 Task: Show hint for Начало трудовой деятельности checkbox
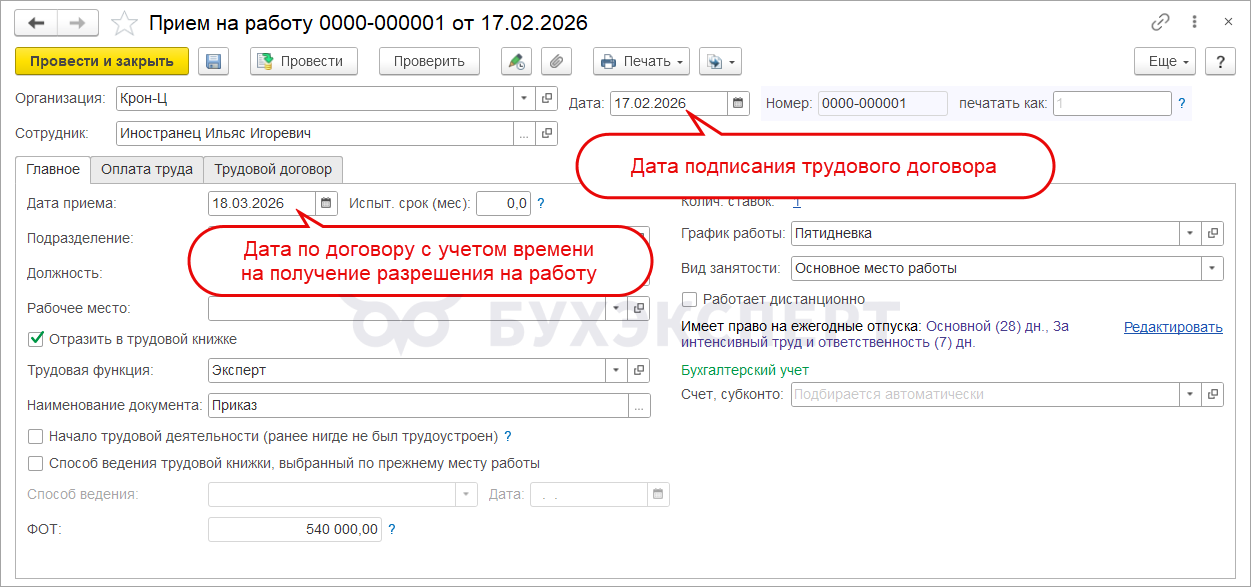[x=508, y=436]
